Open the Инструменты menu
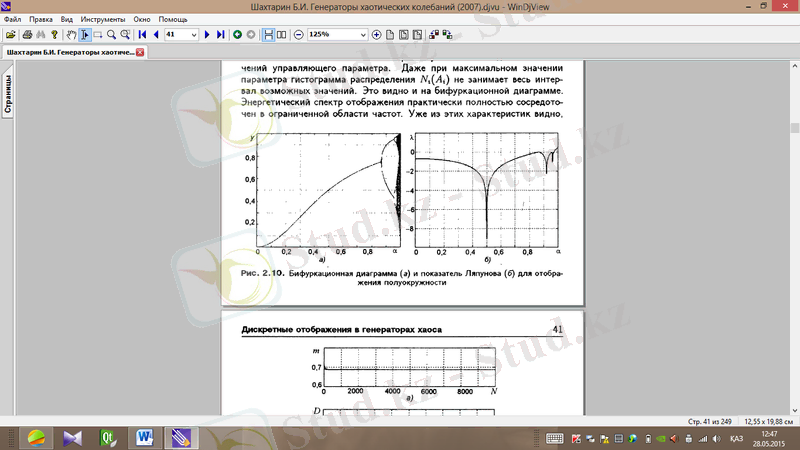This screenshot has height=450, width=800. click(105, 19)
